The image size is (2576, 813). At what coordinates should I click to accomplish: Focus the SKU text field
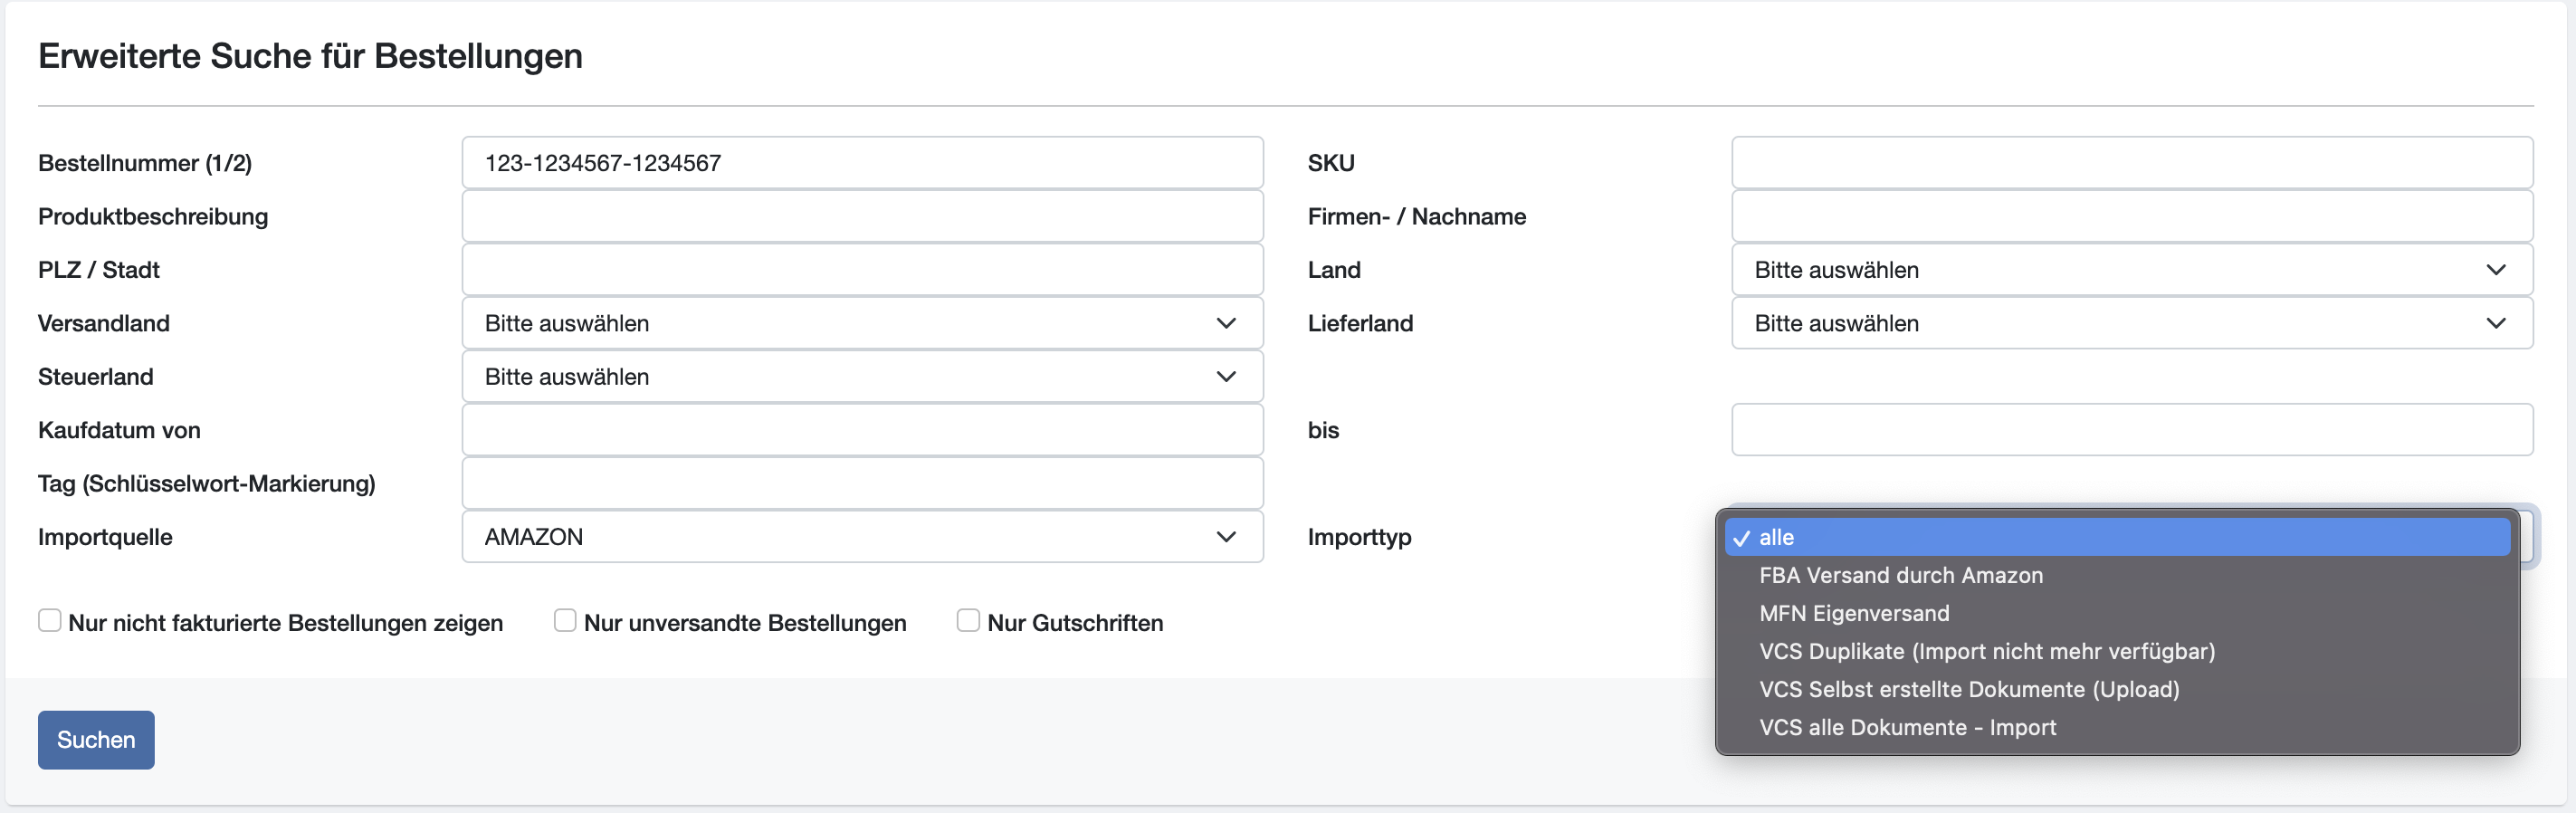[x=2131, y=163]
